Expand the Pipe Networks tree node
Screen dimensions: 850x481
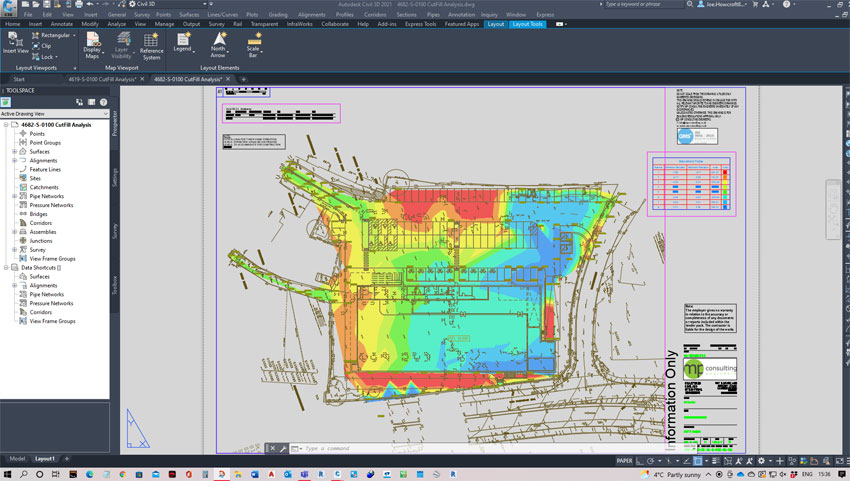15,196
